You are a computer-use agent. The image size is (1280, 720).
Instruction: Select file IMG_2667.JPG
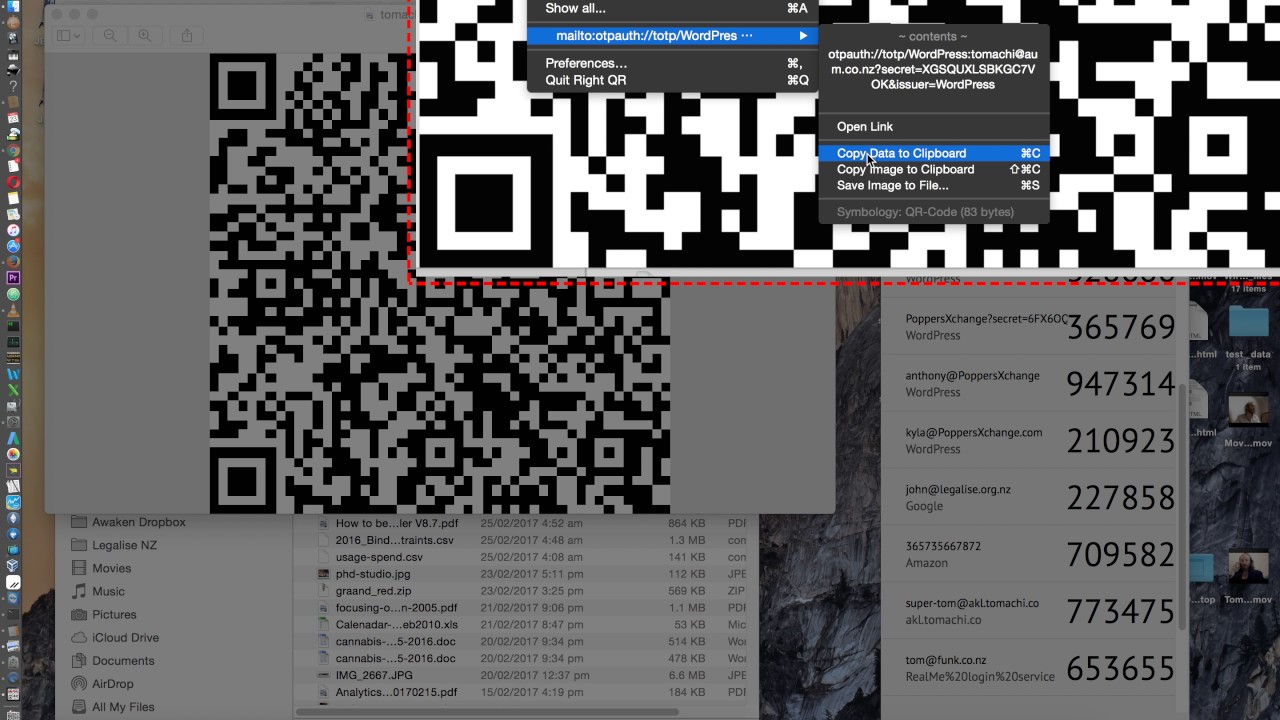[374, 675]
